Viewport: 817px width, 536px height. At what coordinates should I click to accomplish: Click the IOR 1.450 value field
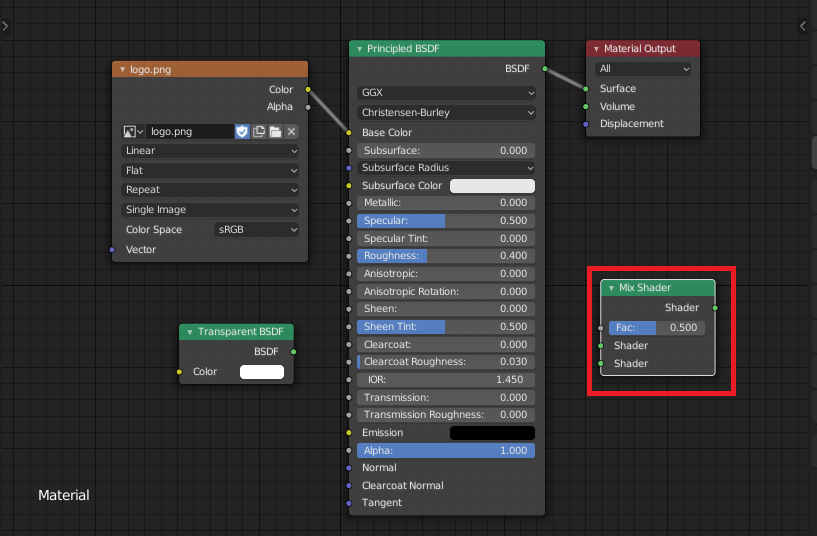click(x=446, y=380)
